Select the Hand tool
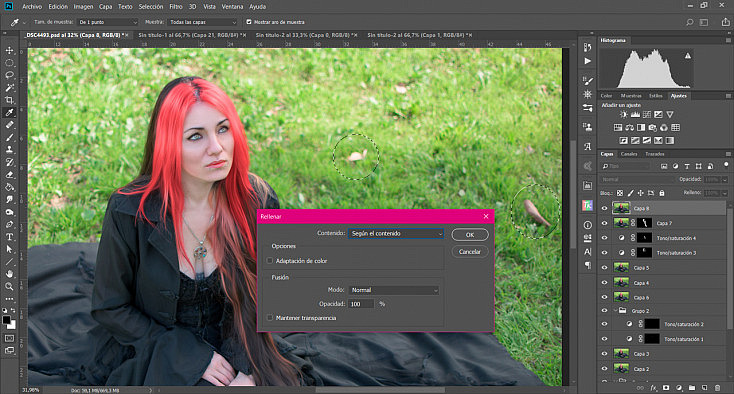The width and height of the screenshot is (734, 394). (9, 274)
